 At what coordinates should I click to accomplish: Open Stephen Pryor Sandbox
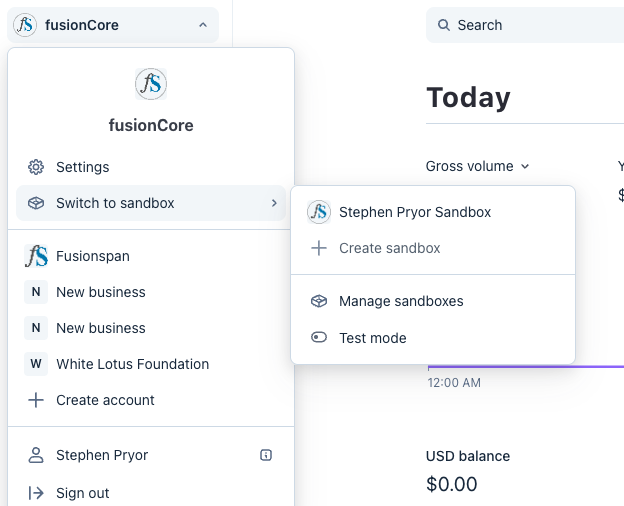pos(433,212)
